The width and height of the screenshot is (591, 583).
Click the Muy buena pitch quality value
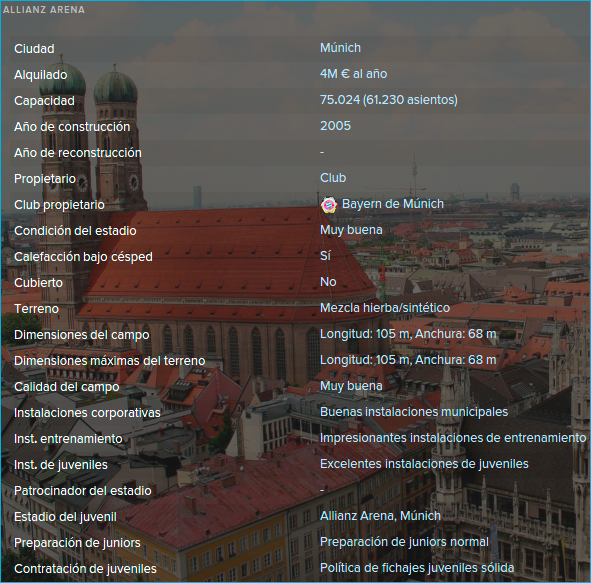351,386
